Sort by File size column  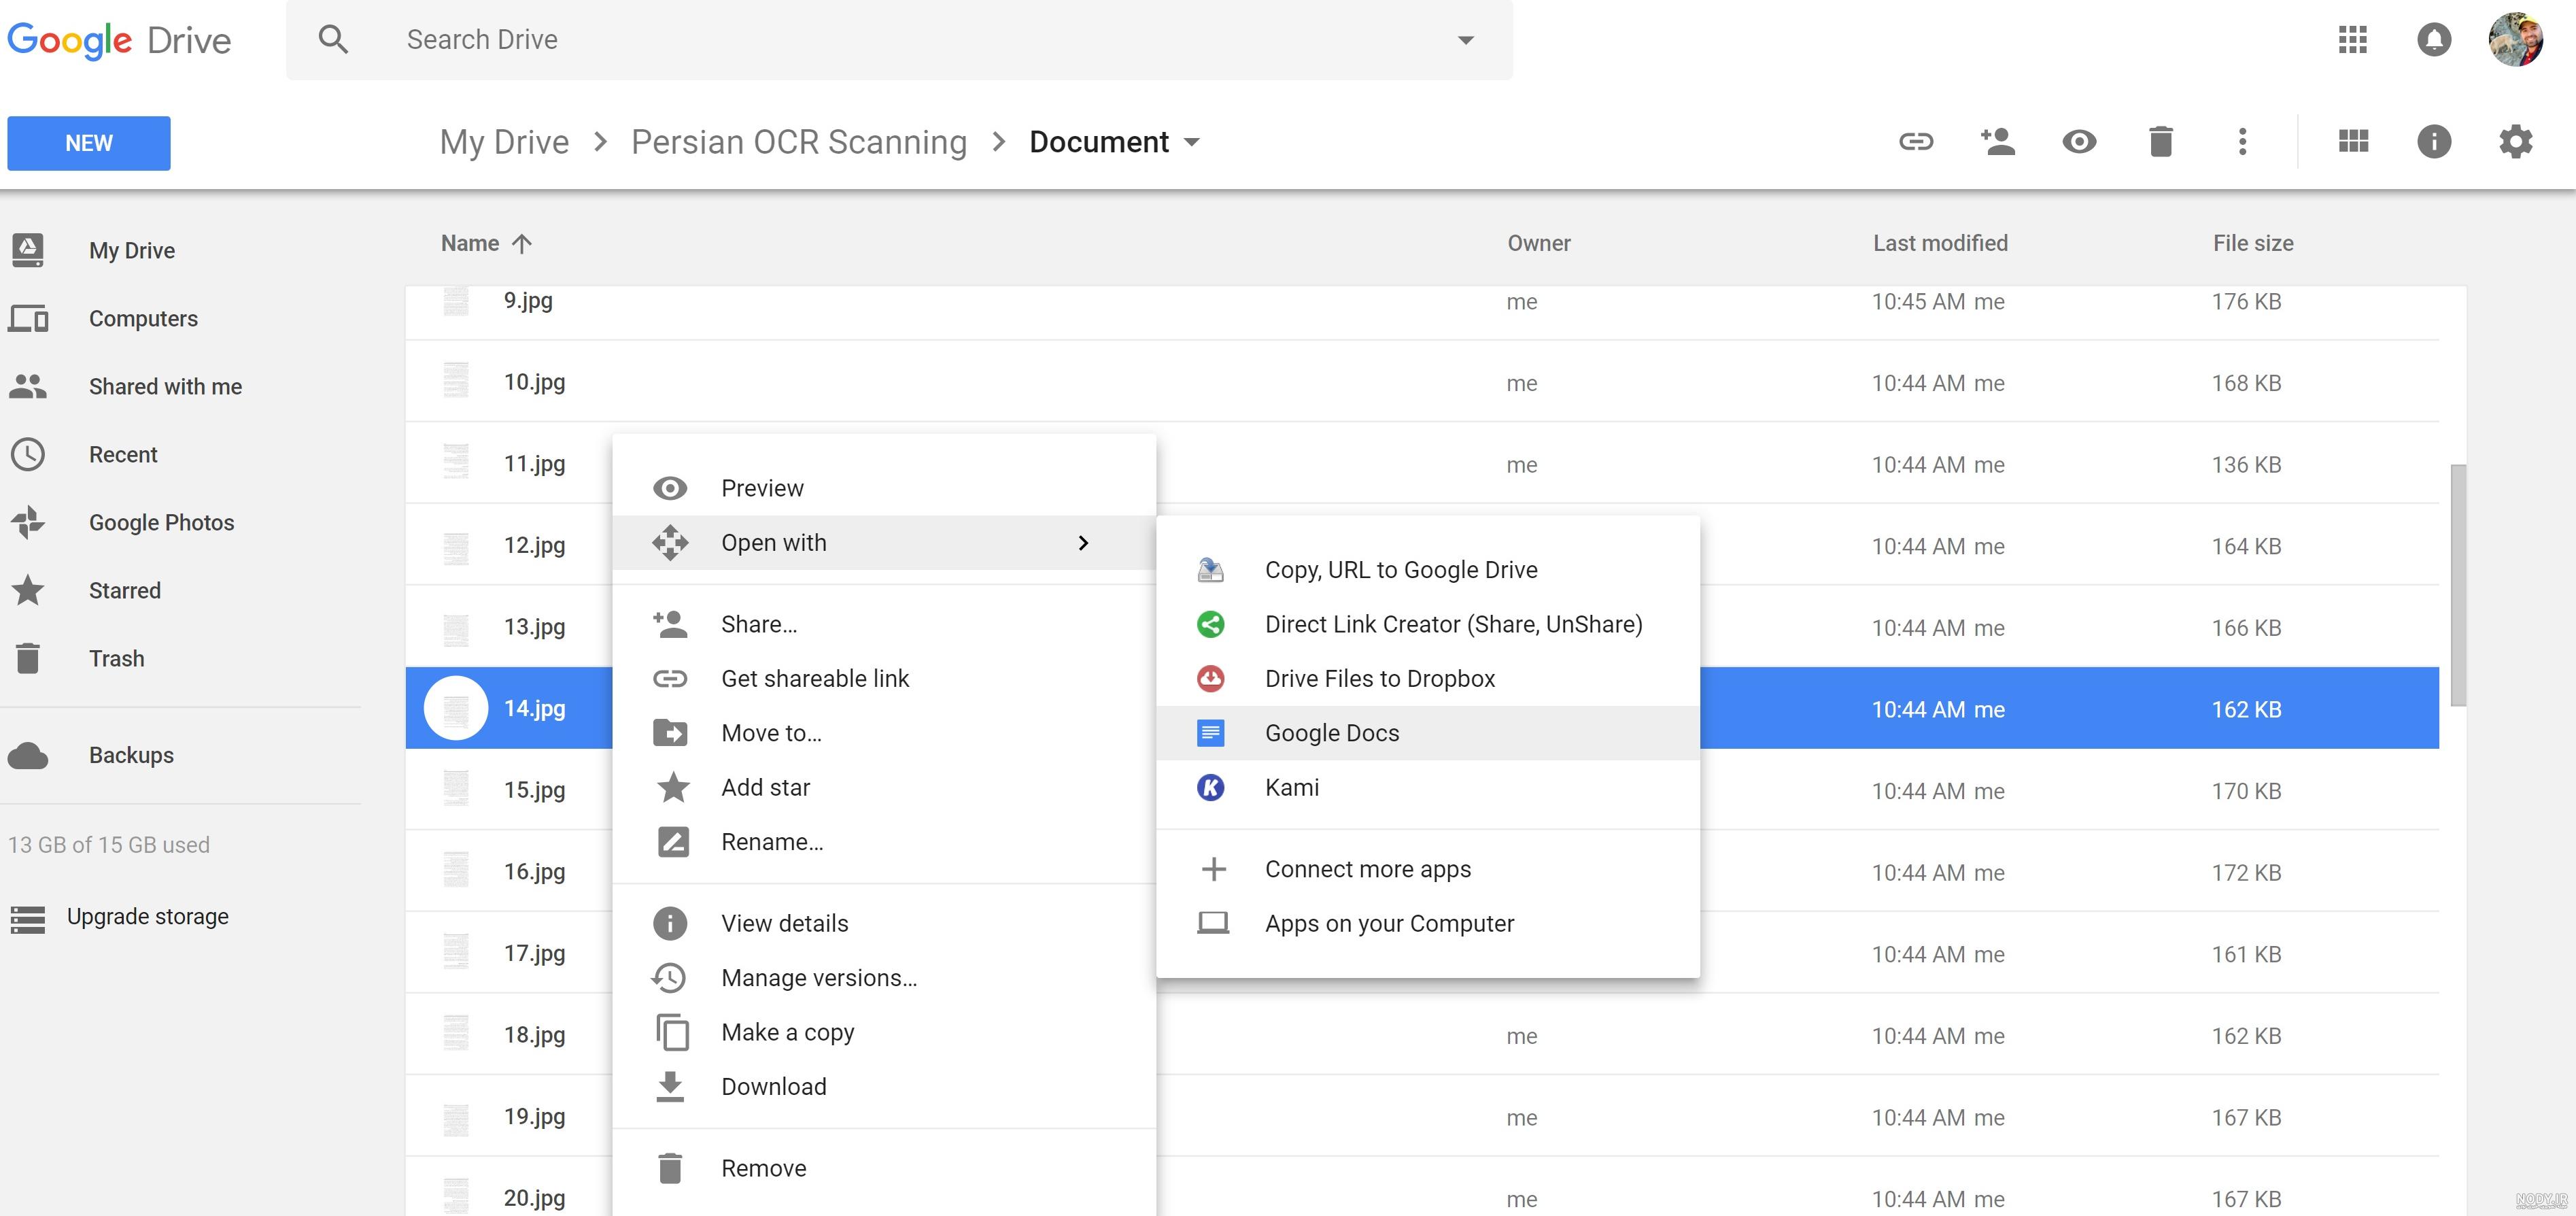point(2253,243)
